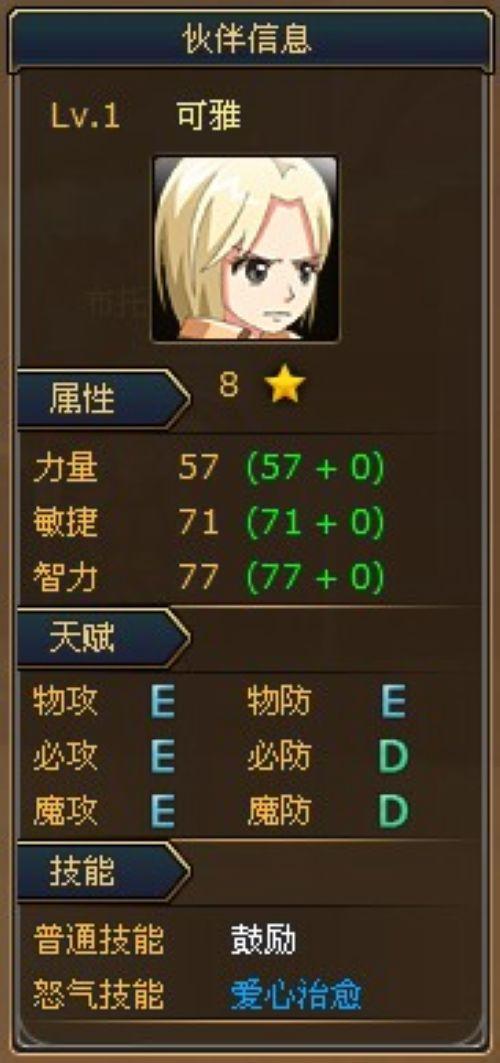
Task: Click the 鼓励 normal skill name
Action: 263,940
